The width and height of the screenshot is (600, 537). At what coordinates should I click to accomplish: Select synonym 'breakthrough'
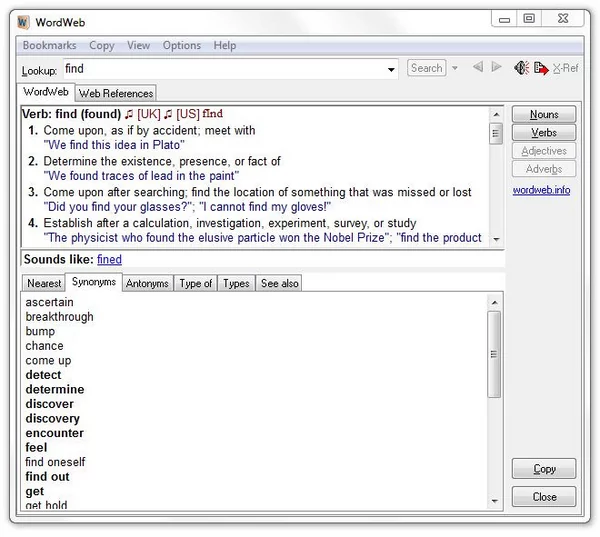click(x=59, y=317)
